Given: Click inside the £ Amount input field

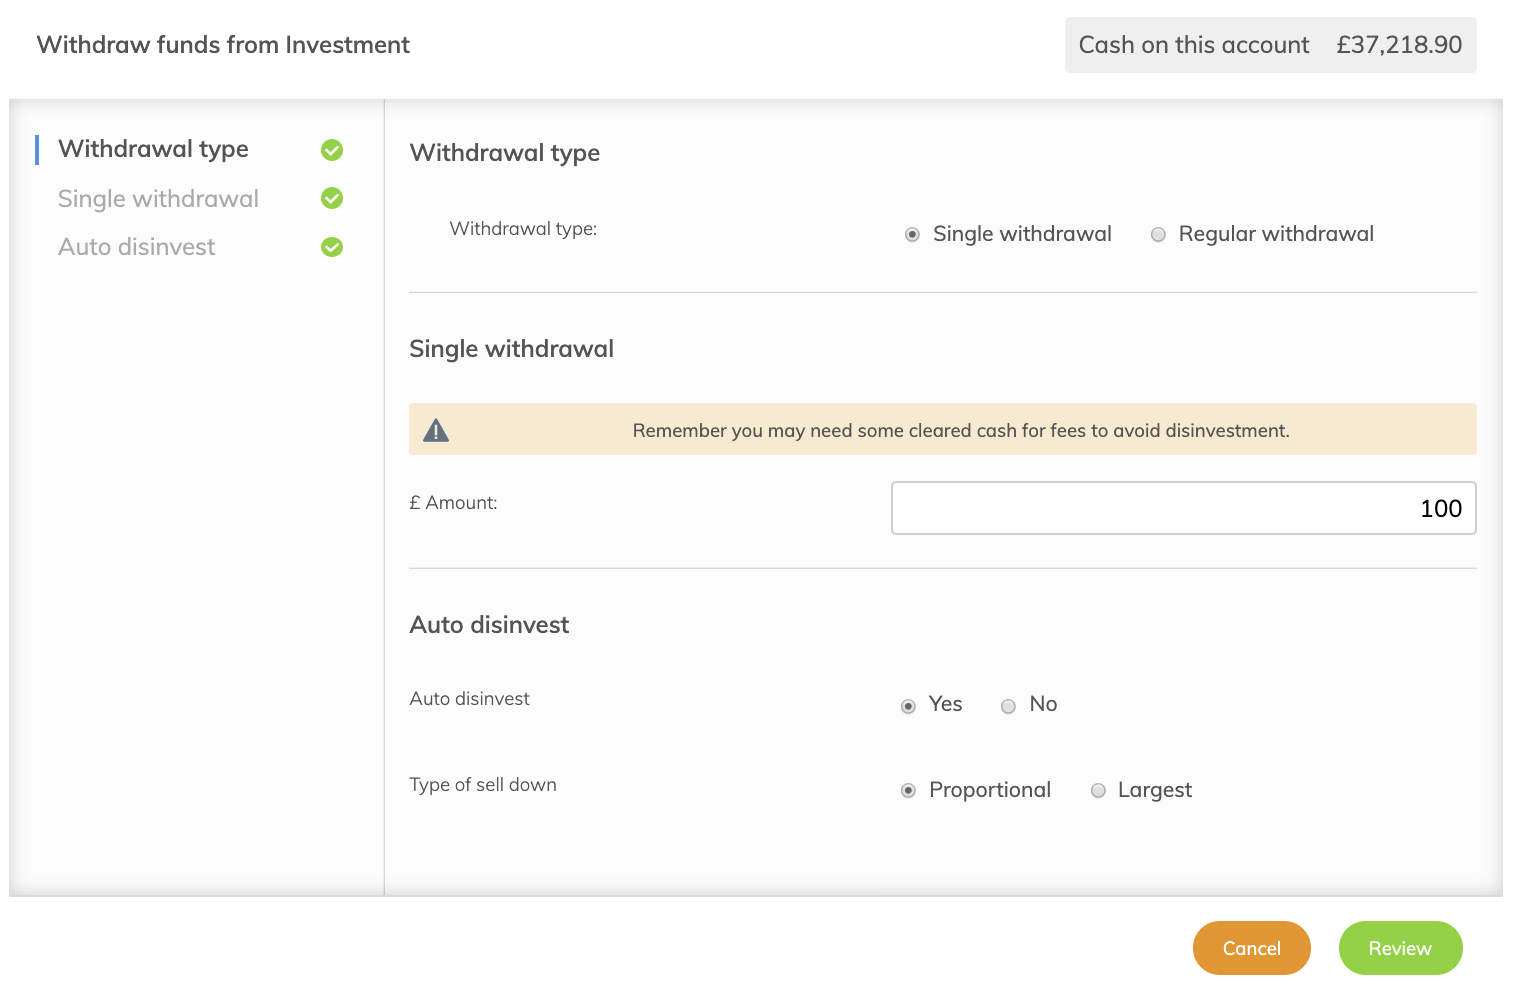Looking at the screenshot, I should [1183, 508].
